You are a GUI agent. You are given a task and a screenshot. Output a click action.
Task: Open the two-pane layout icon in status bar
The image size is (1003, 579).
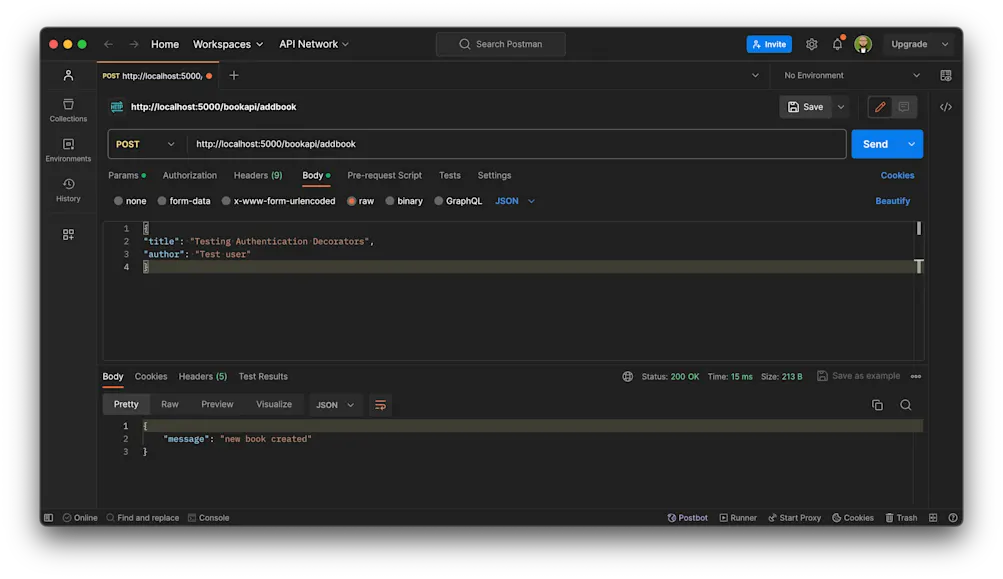coord(933,518)
